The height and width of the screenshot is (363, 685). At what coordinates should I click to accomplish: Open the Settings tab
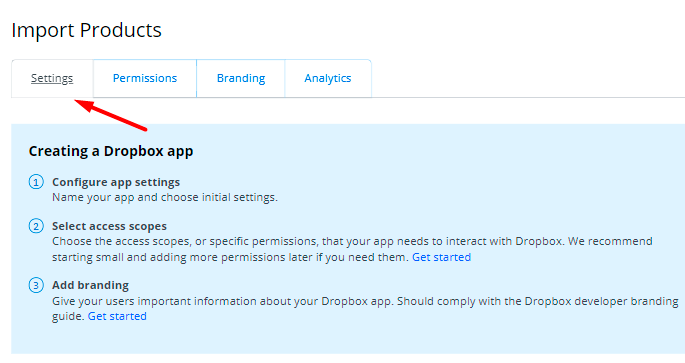(x=52, y=78)
